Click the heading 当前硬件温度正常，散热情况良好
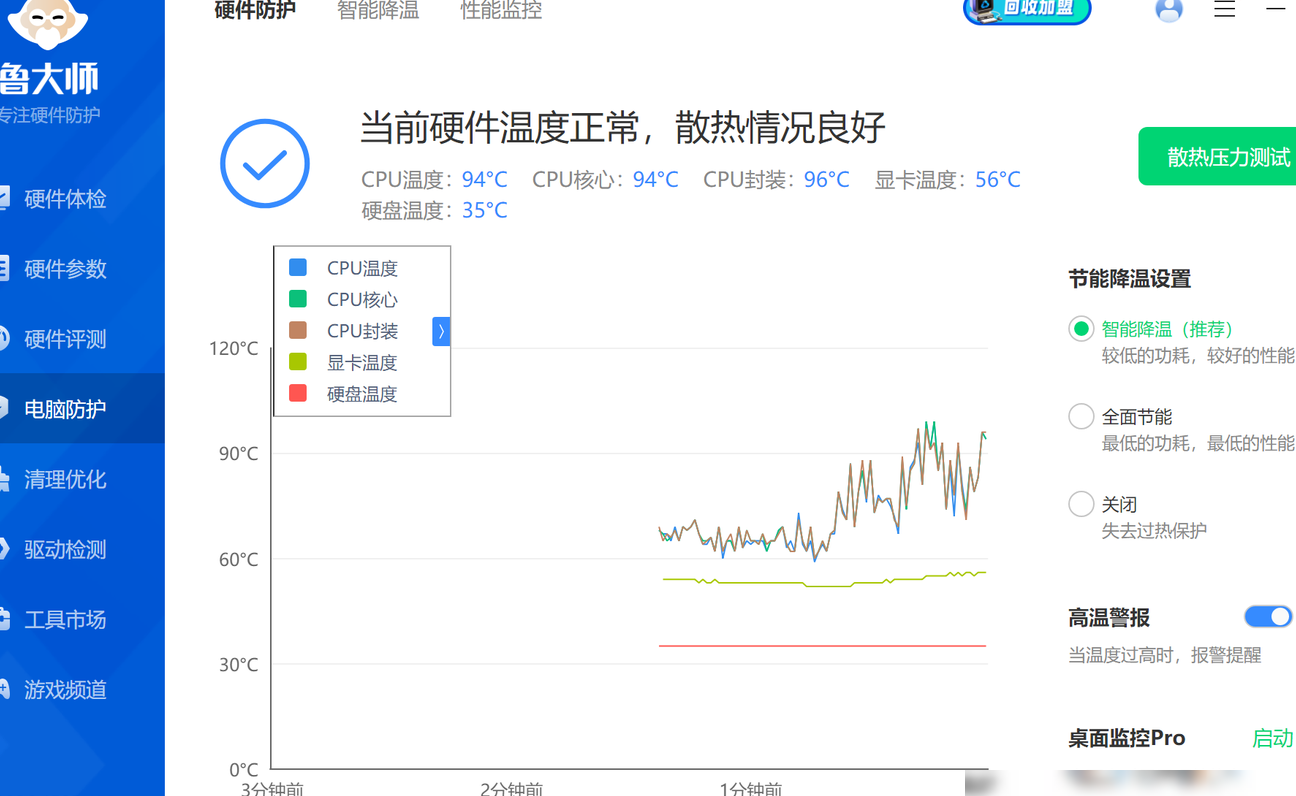The height and width of the screenshot is (796, 1296). [x=622, y=128]
